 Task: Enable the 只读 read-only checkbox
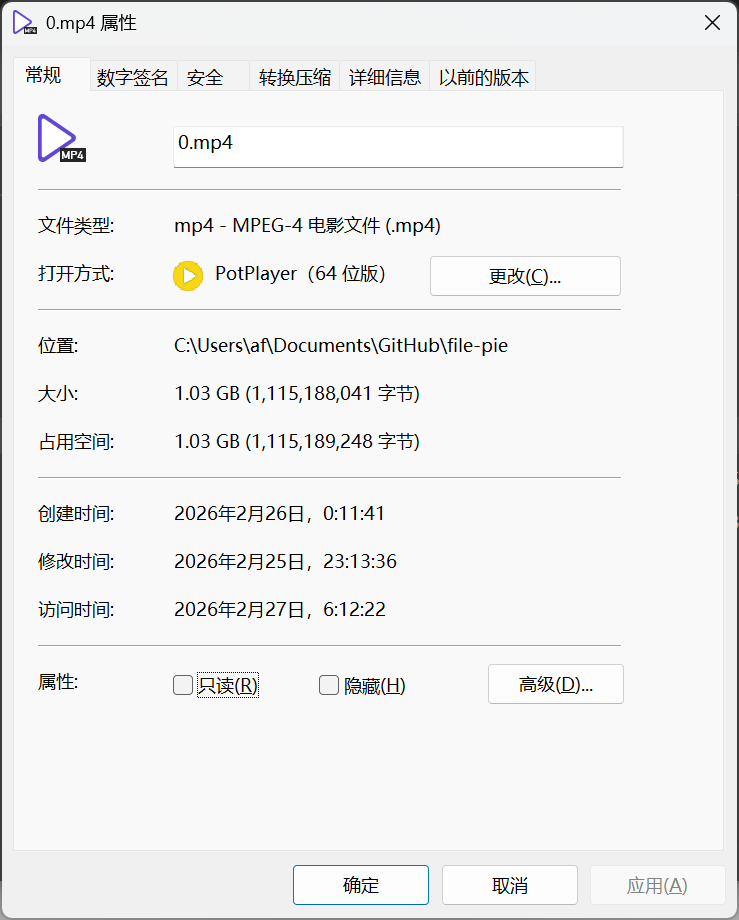click(x=183, y=685)
